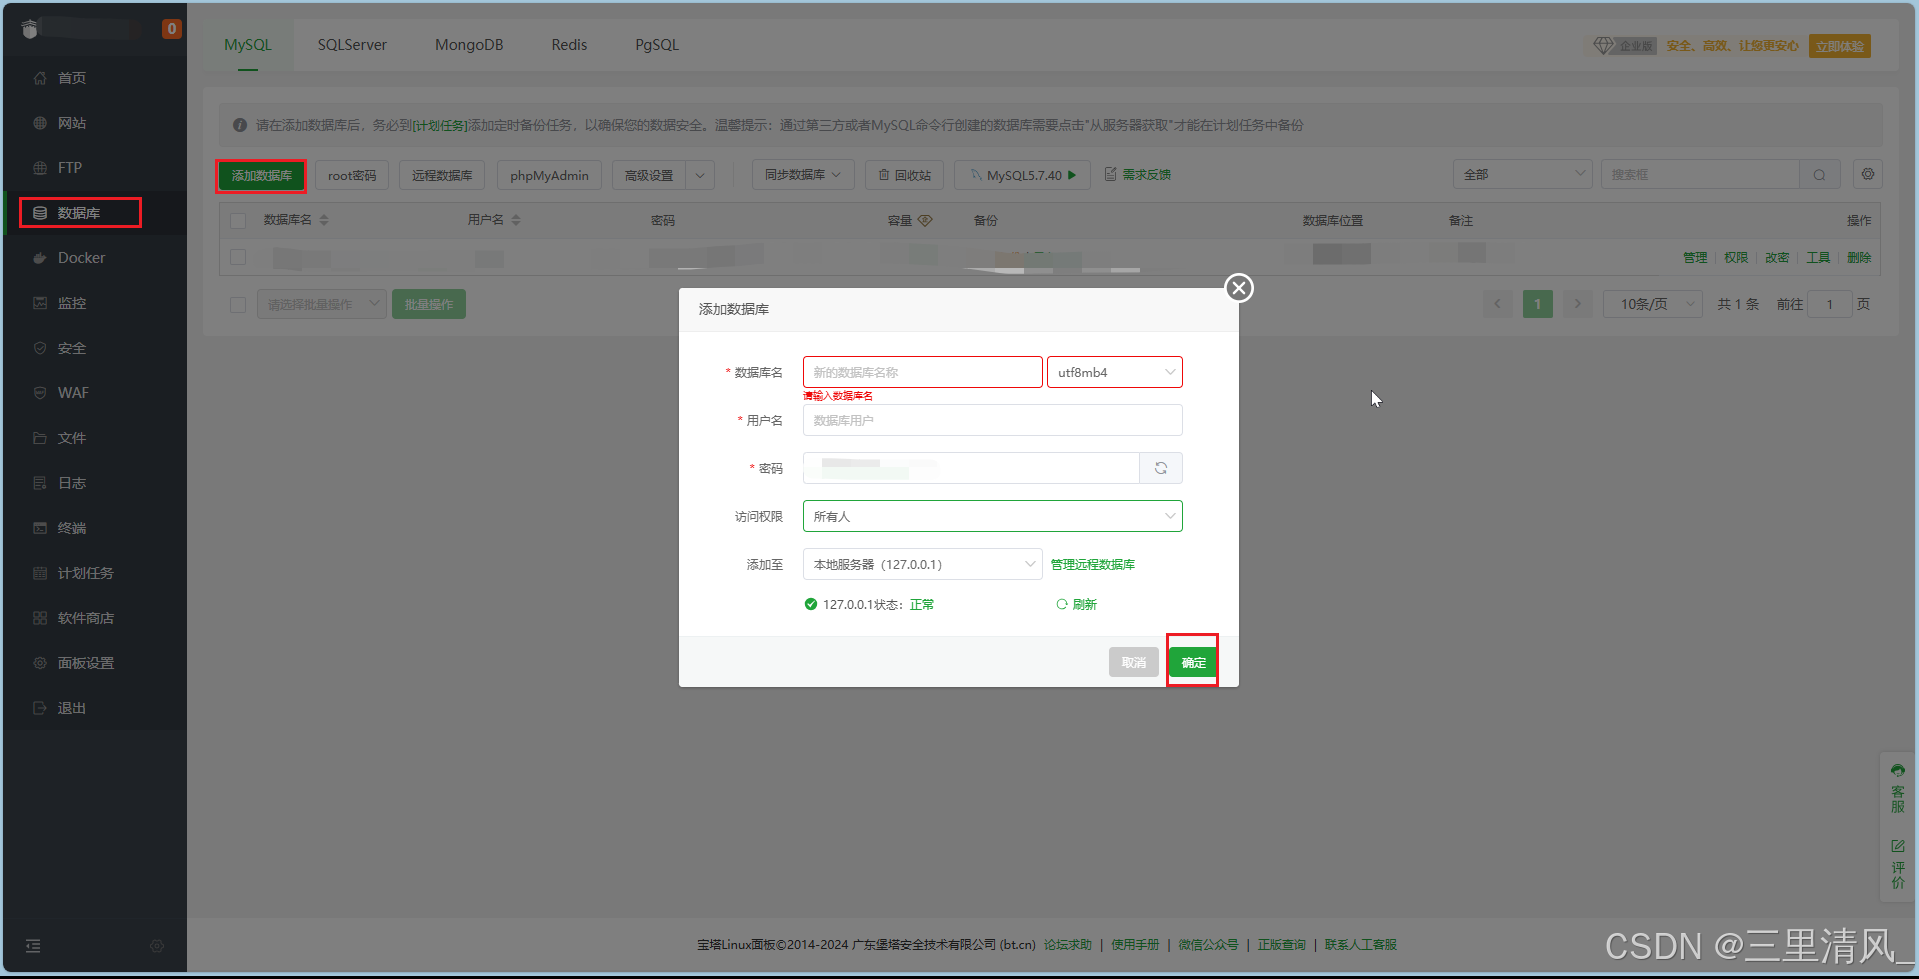Open the 首页 home sidebar item
1919x979 pixels.
tap(71, 78)
